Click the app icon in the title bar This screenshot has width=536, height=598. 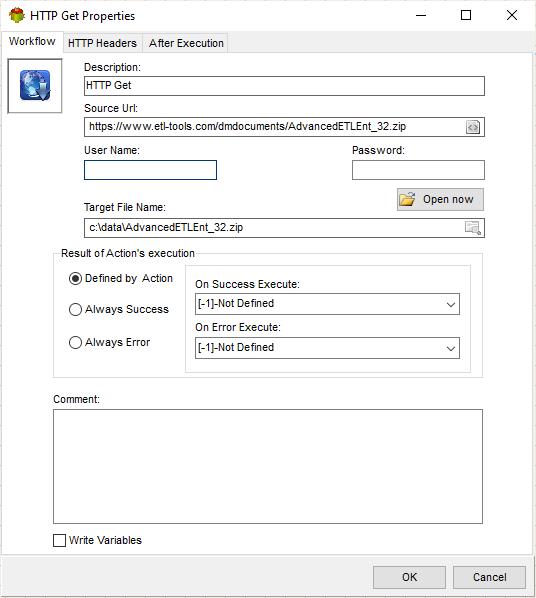click(x=16, y=16)
